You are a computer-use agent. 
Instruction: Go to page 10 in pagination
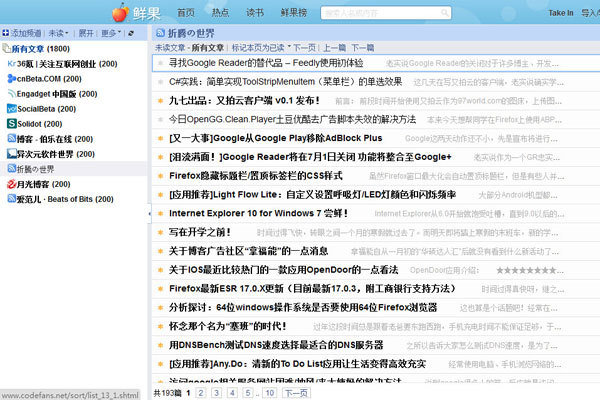pyautogui.click(x=270, y=393)
